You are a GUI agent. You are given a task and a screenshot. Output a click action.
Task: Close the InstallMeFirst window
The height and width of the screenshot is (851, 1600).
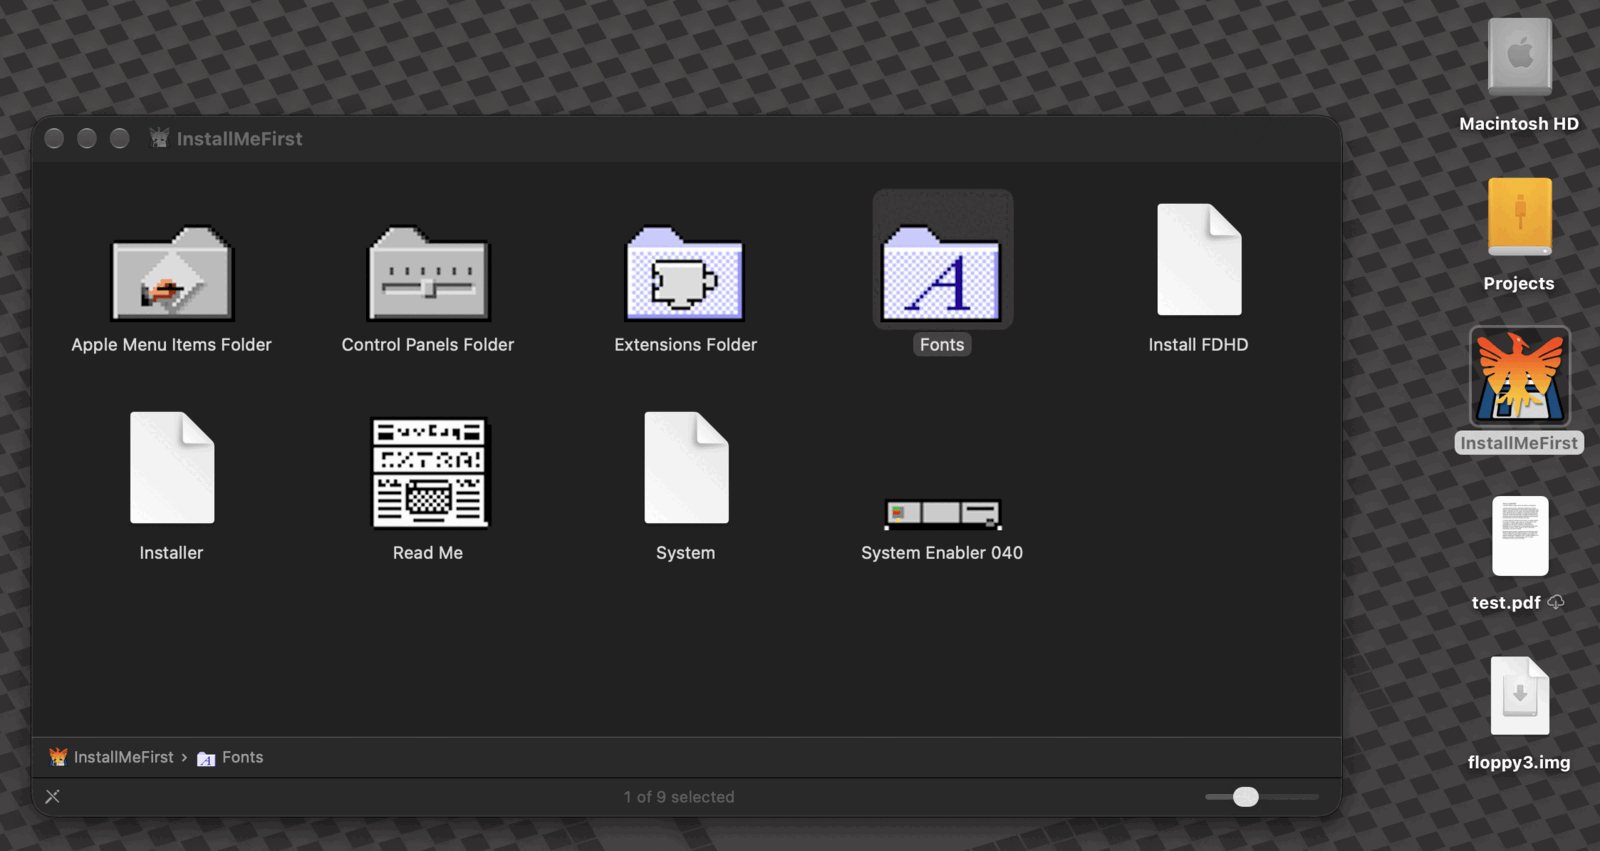tap(55, 139)
